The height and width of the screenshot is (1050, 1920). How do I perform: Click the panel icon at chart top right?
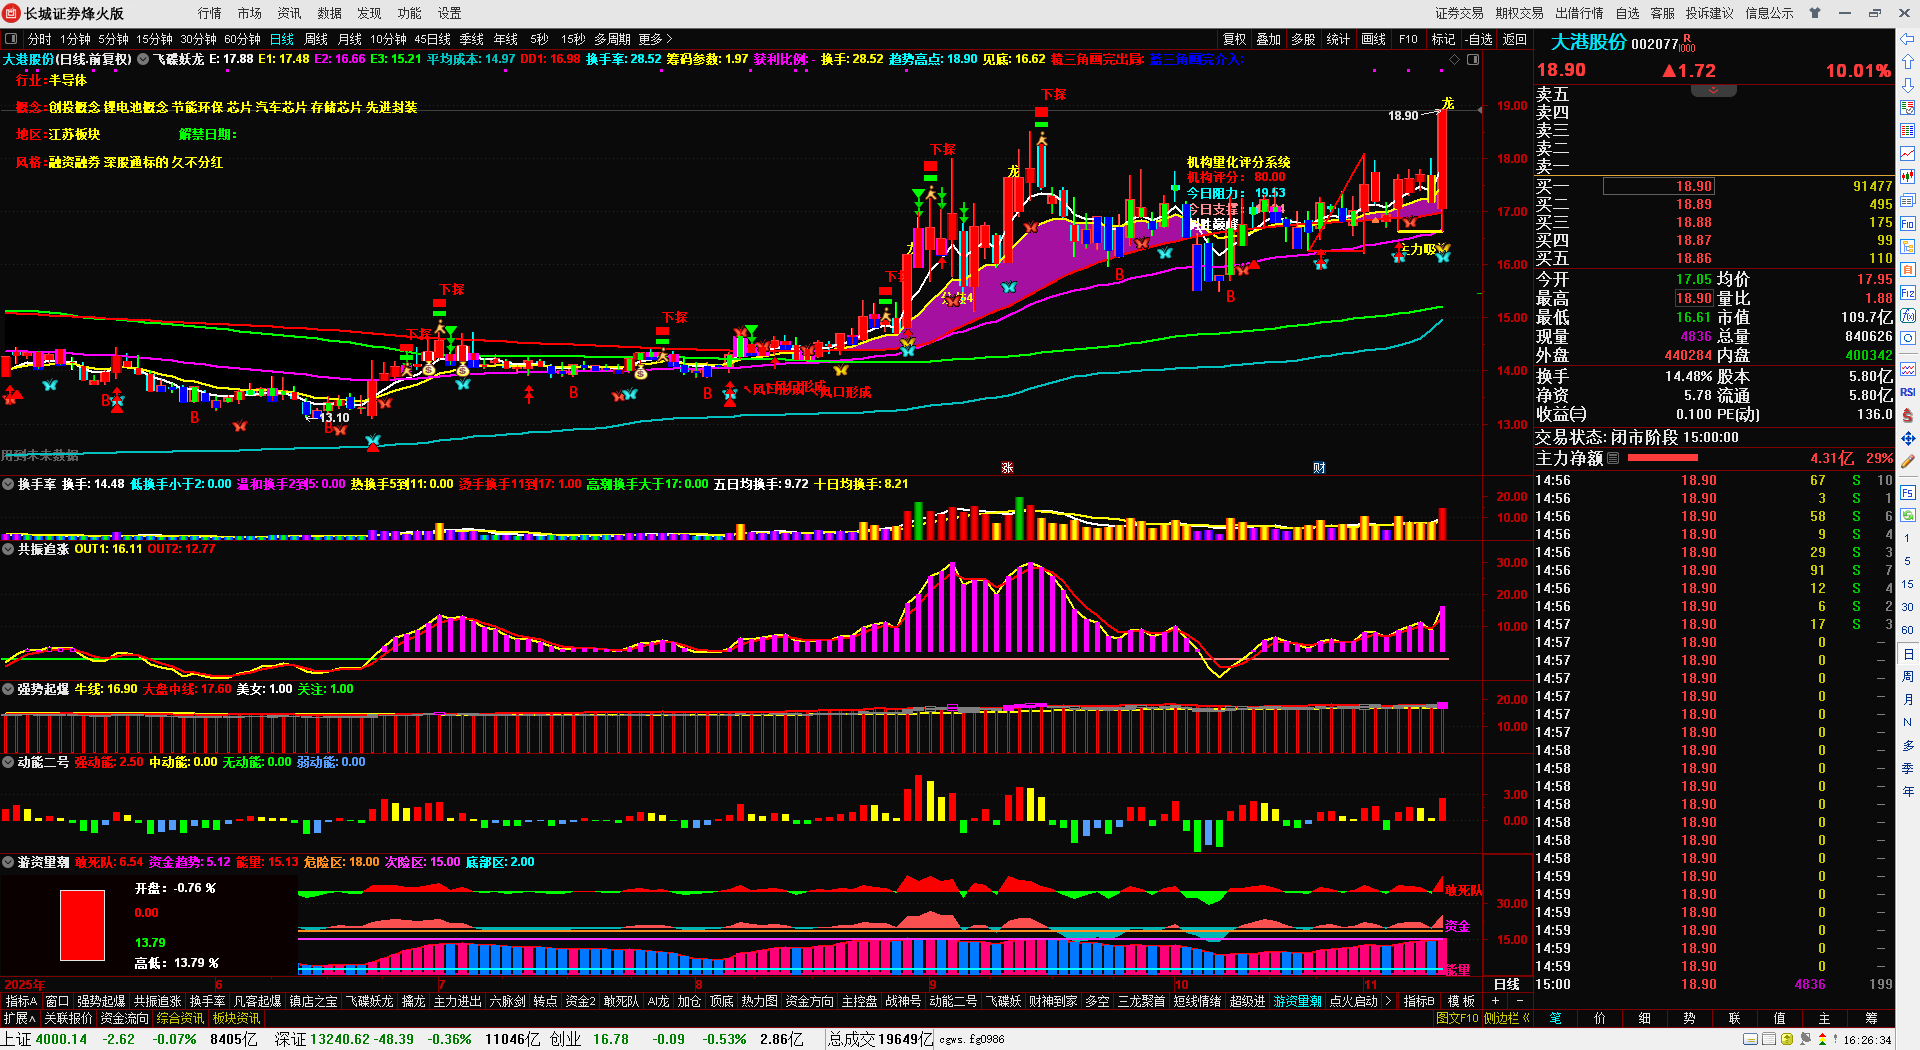click(1473, 59)
